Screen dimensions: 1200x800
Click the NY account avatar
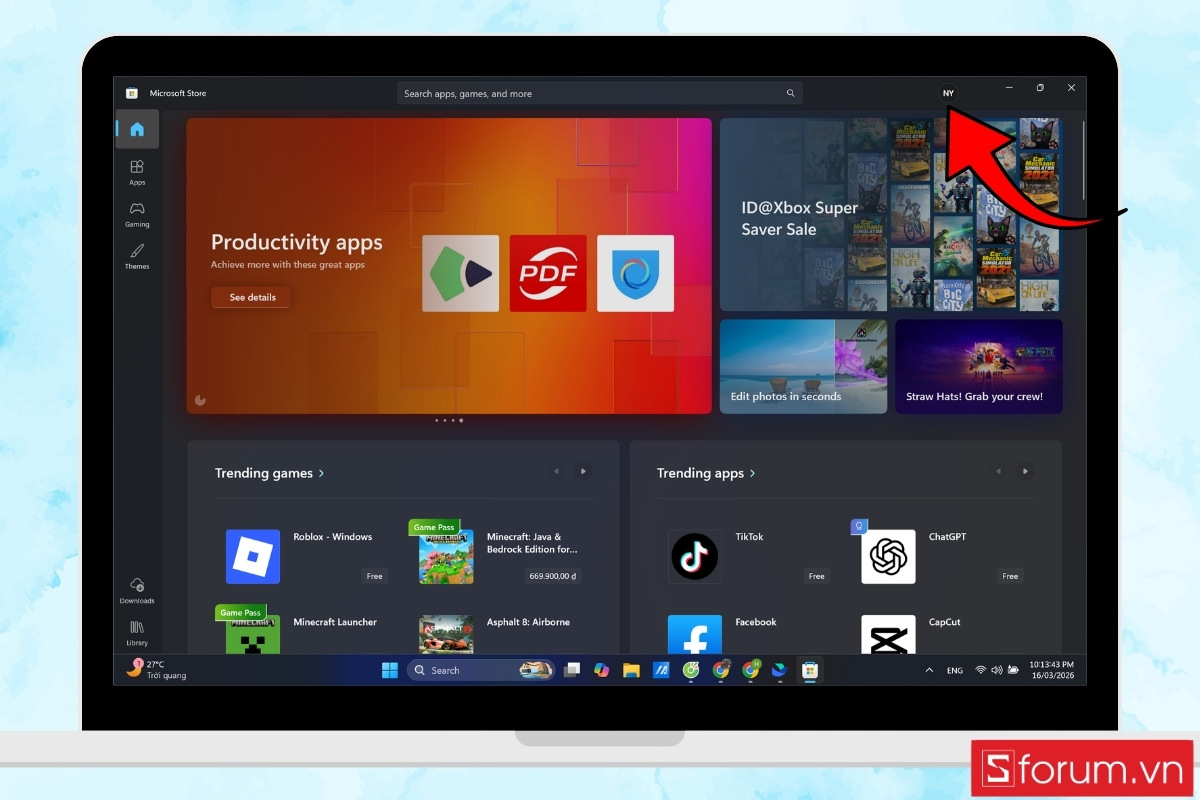(948, 92)
